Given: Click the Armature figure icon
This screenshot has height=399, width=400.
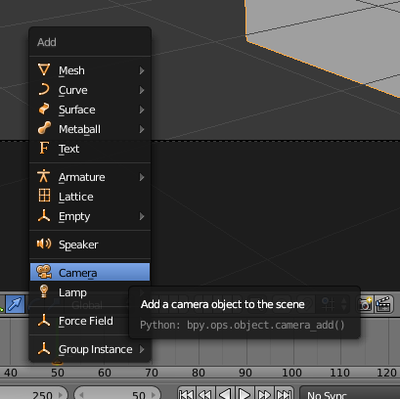Looking at the screenshot, I should point(44,176).
